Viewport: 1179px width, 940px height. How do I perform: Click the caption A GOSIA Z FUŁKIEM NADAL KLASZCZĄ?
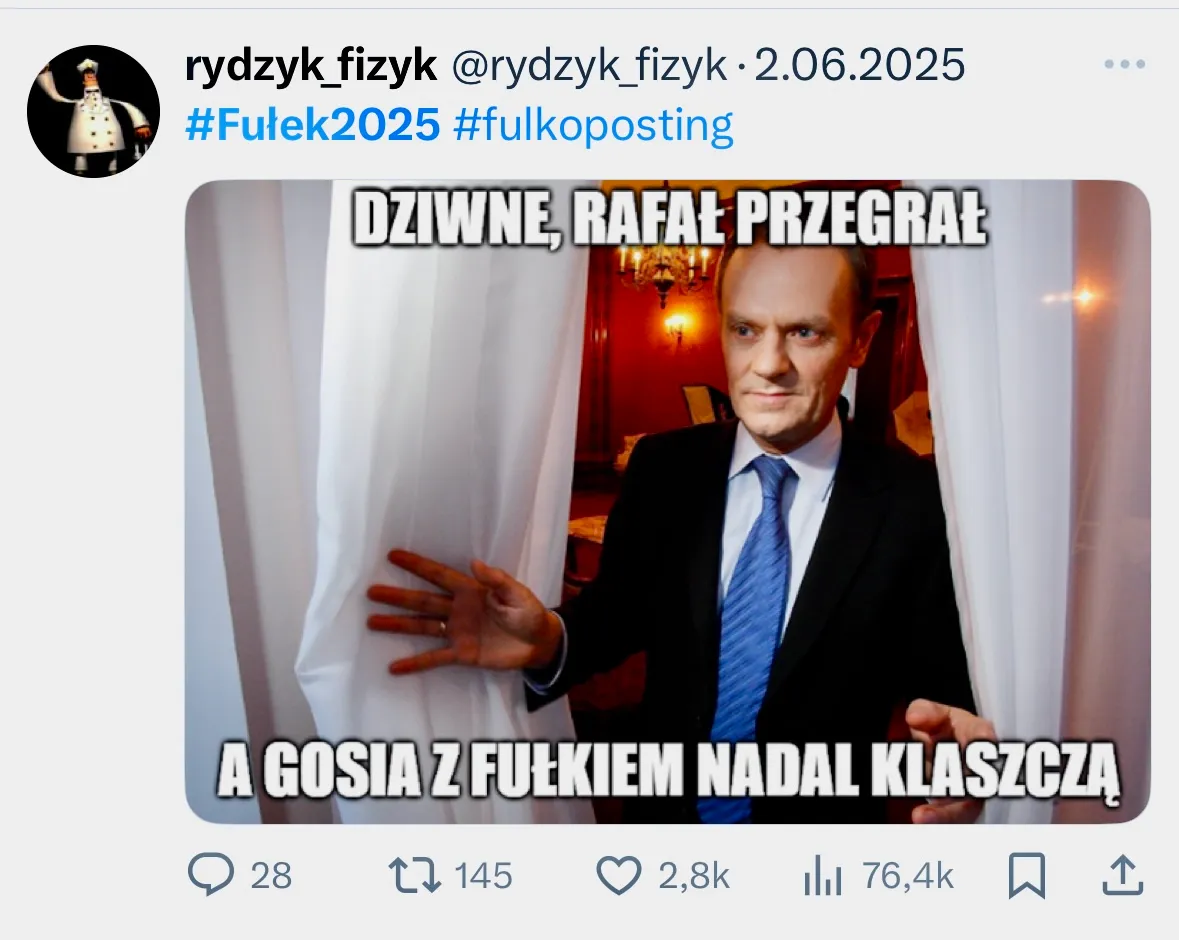click(x=668, y=772)
